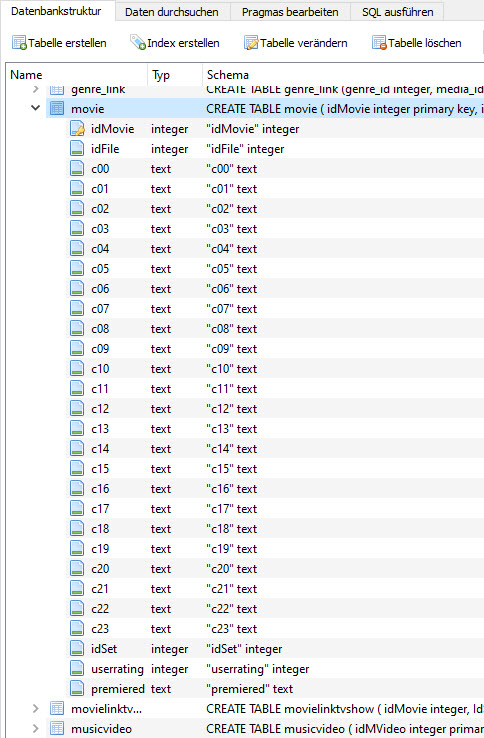Image resolution: width=484 pixels, height=738 pixels.
Task: Open the Pragmas bearbeiten tab
Action: [x=290, y=12]
